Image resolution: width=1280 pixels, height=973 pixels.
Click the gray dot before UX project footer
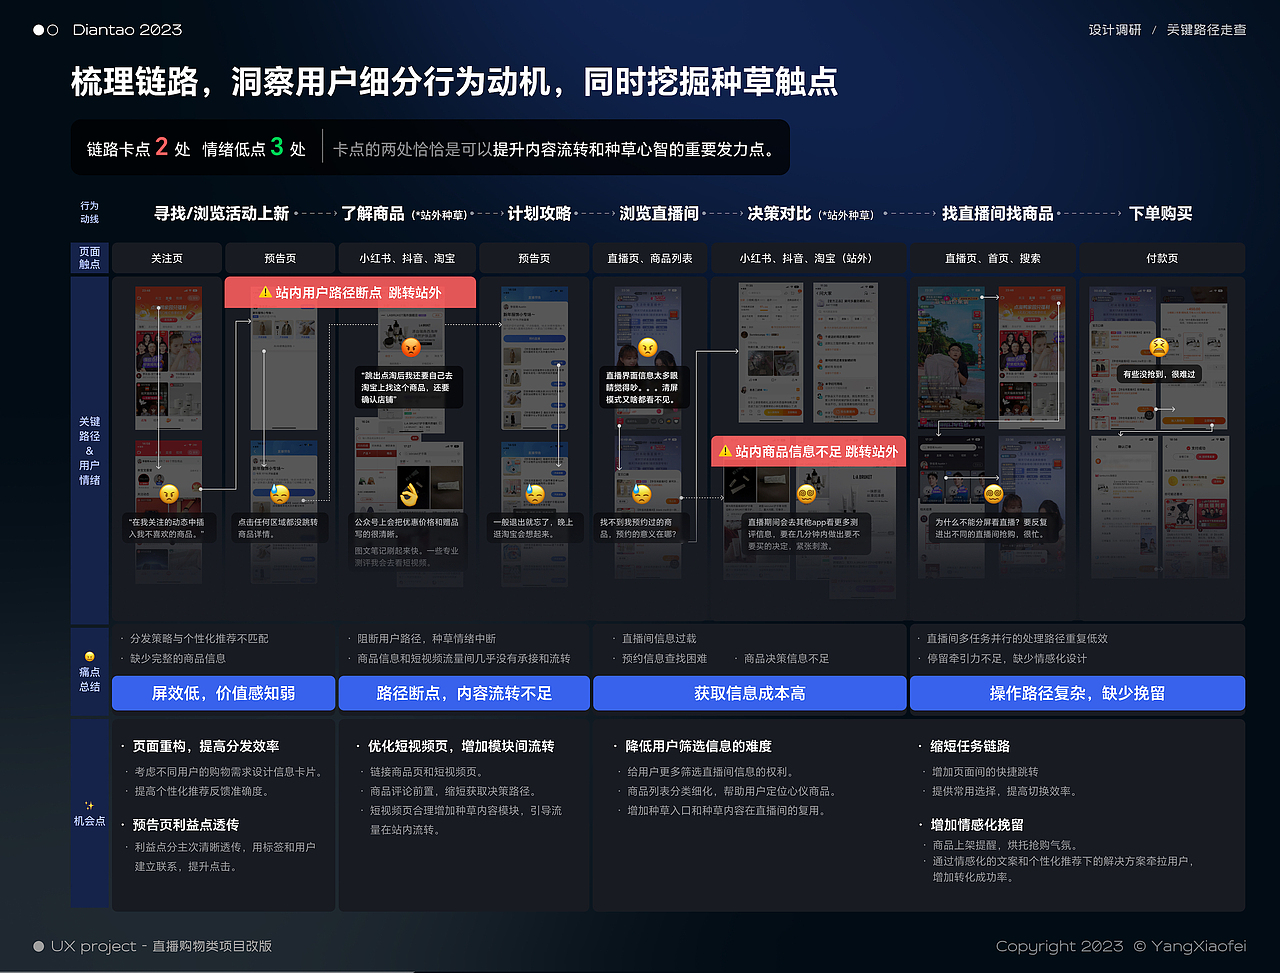coord(39,946)
